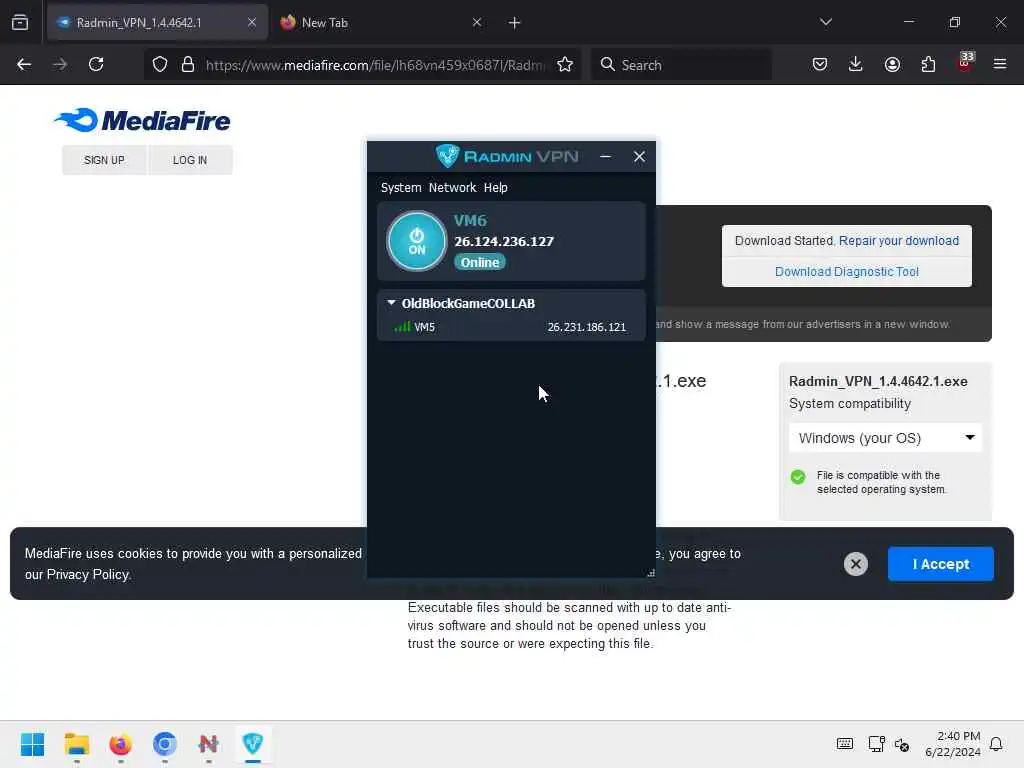Screen dimensions: 1024x768
Task: Click the MediaFire logo
Action: pyautogui.click(x=142, y=120)
